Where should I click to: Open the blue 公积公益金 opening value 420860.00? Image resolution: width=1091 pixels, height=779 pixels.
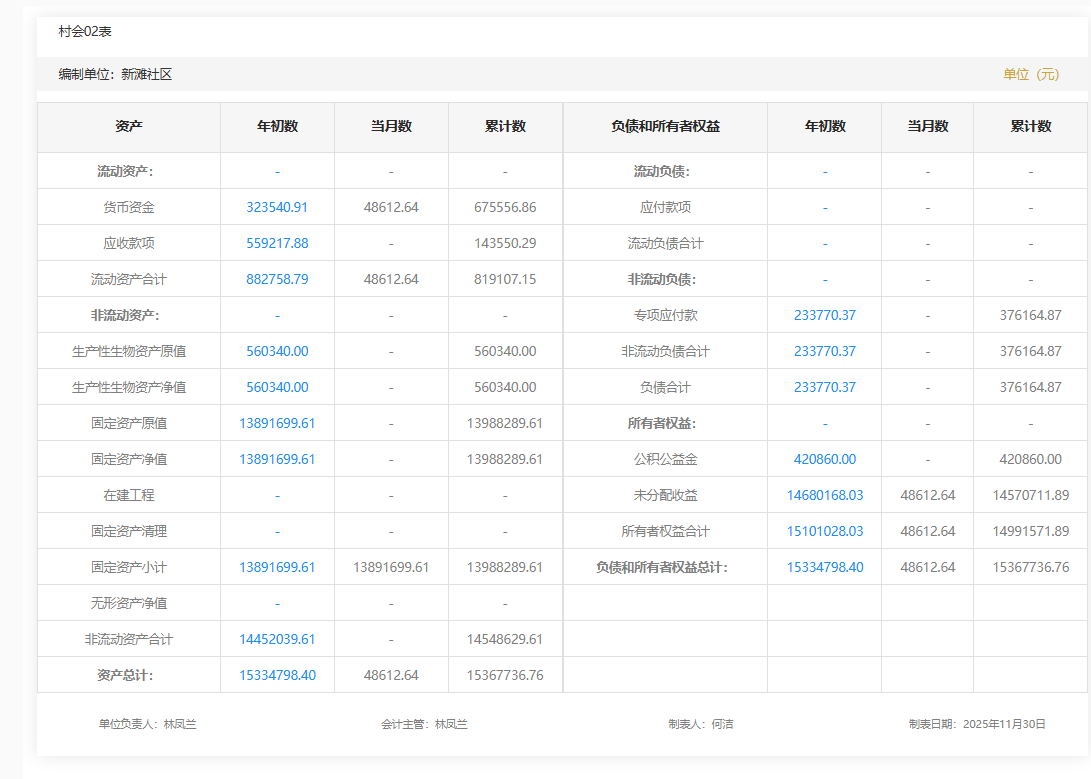(824, 459)
